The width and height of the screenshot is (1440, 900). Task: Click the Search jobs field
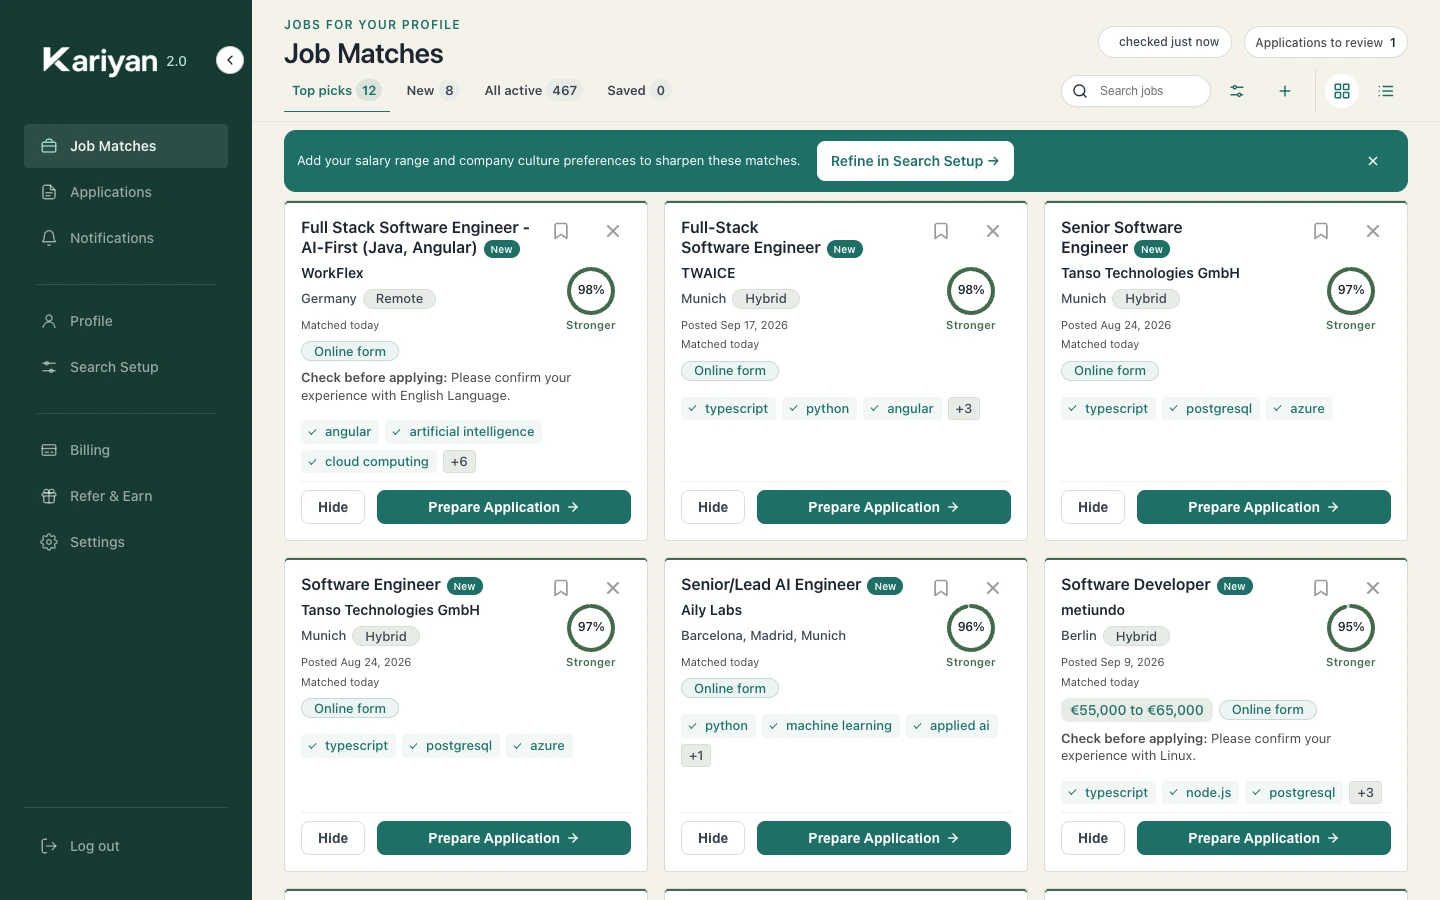pos(1136,91)
